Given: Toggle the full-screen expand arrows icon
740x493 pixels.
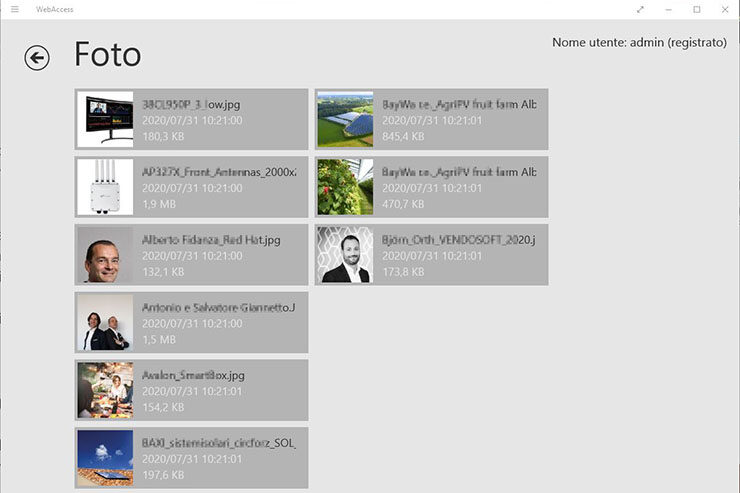Looking at the screenshot, I should [640, 9].
